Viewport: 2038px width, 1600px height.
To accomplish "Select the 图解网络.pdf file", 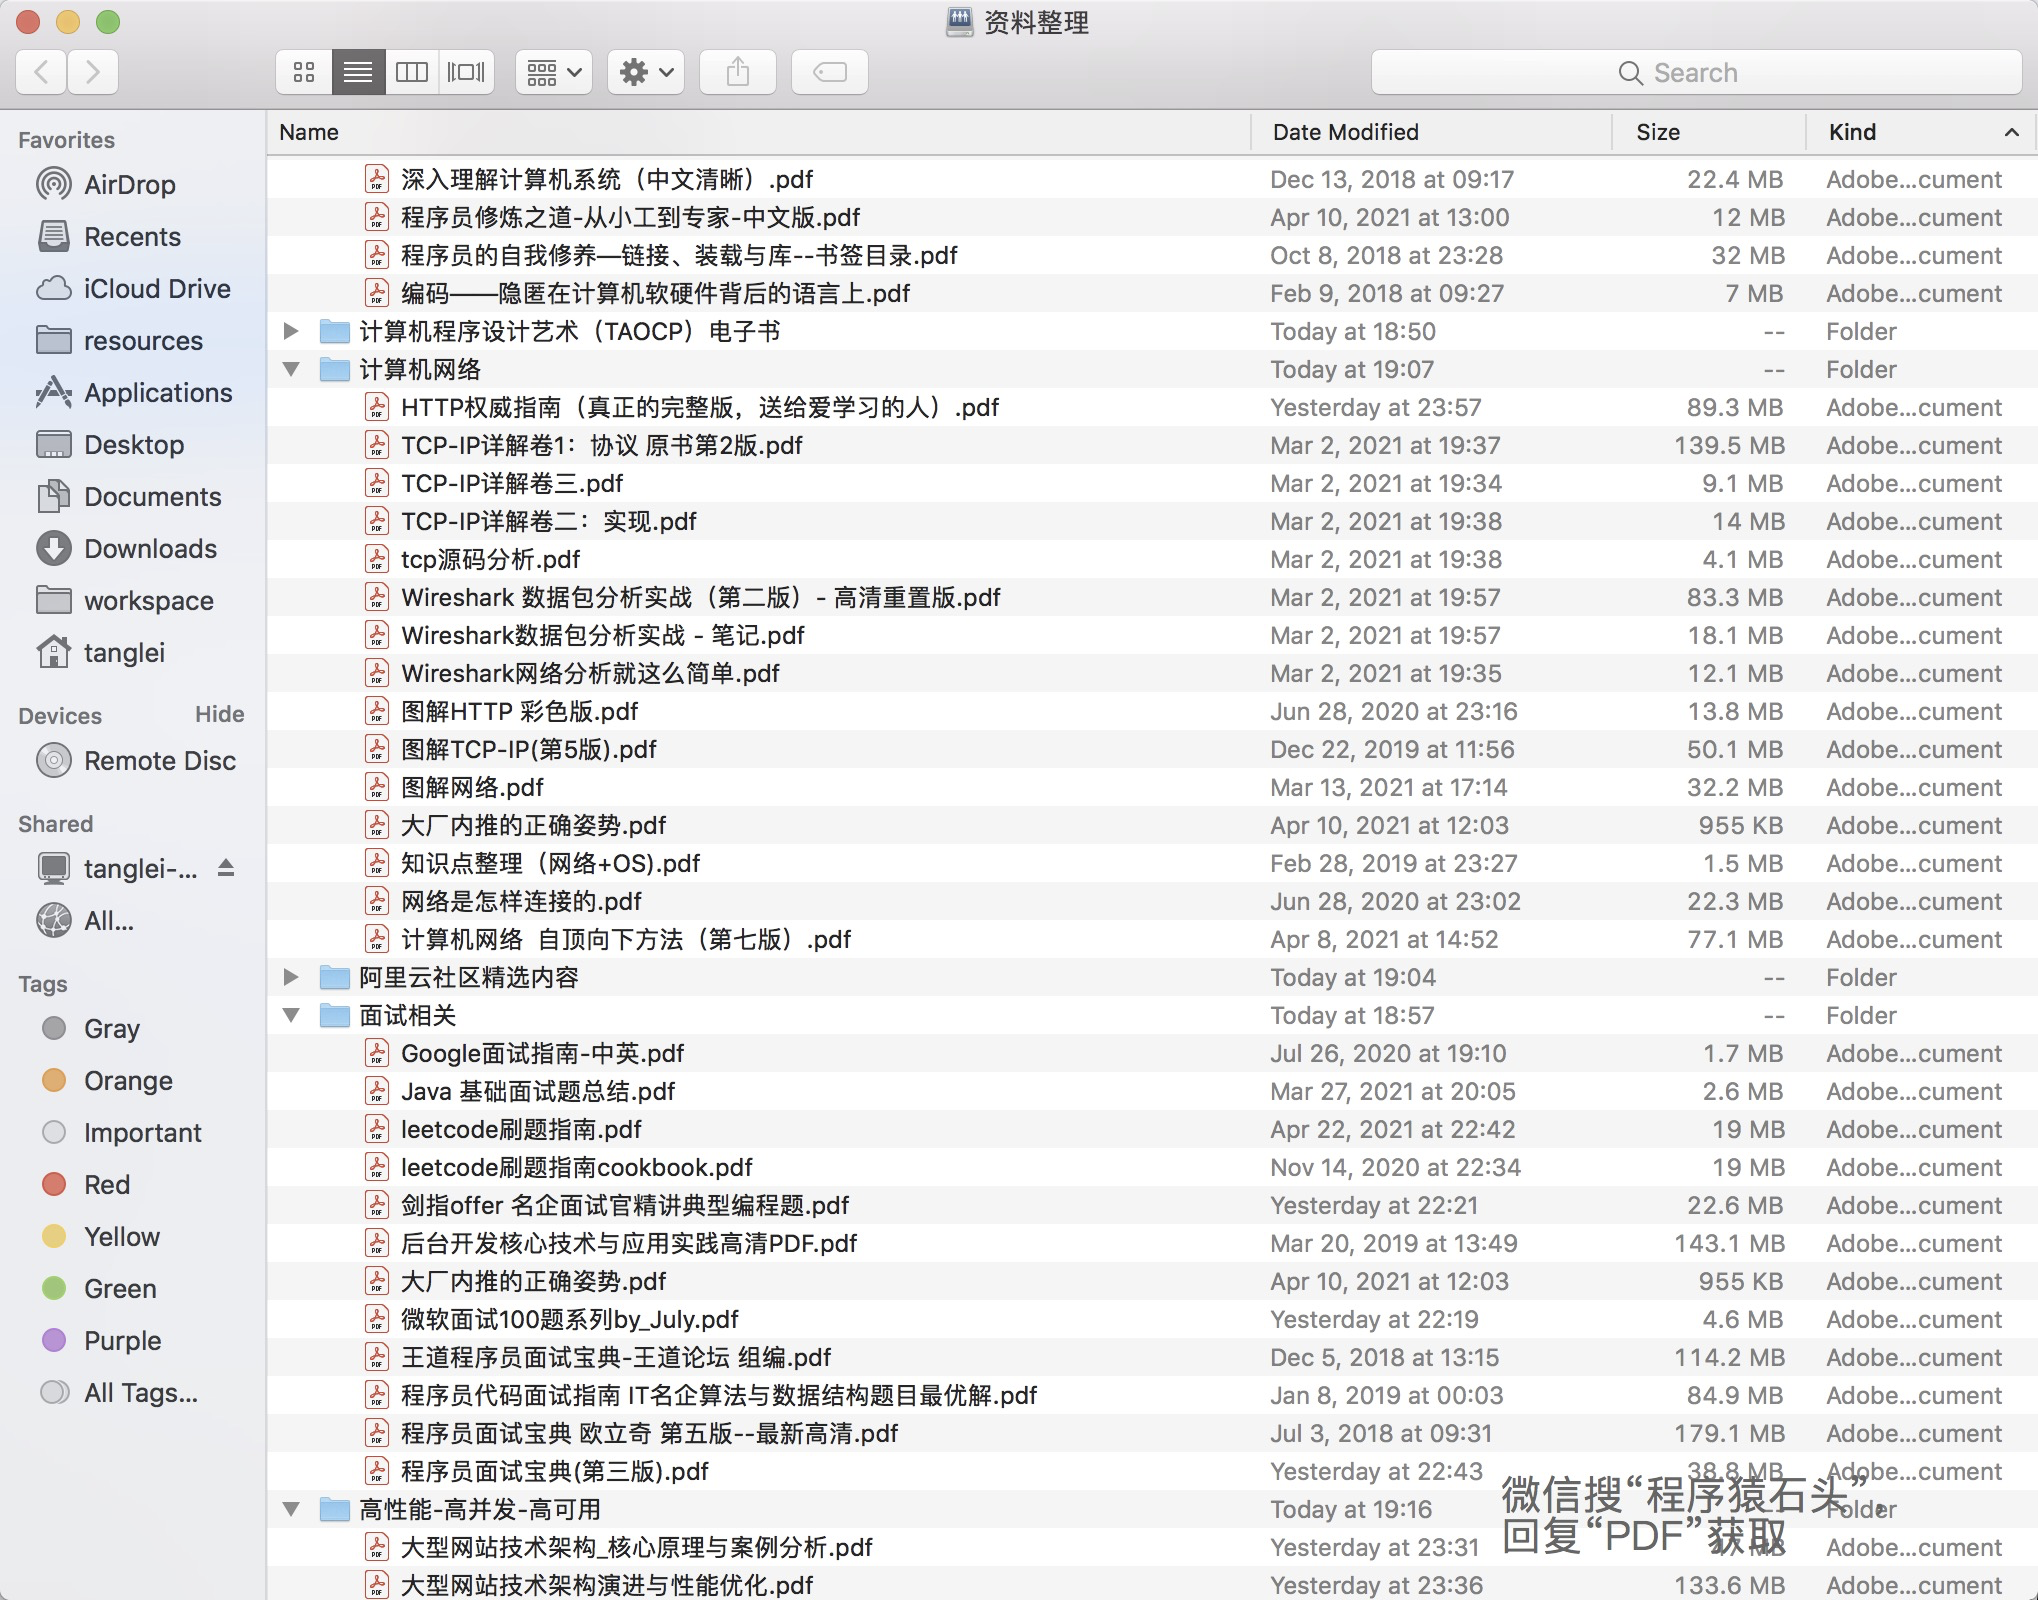I will (x=472, y=787).
